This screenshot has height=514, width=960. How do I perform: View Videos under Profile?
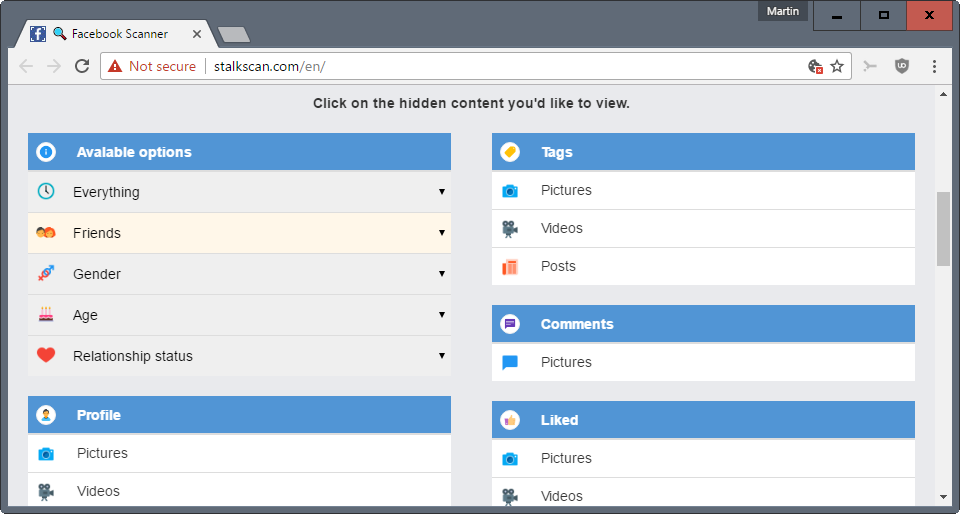(239, 491)
